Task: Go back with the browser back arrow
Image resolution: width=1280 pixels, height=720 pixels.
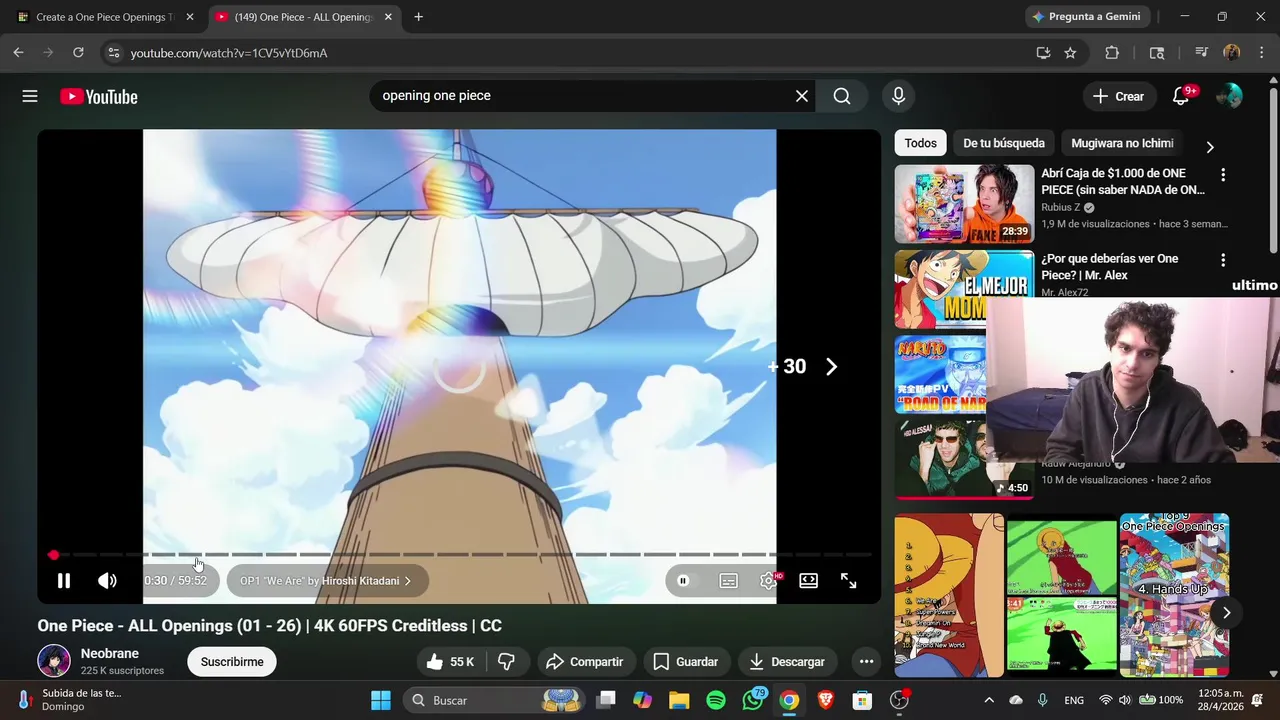Action: pyautogui.click(x=18, y=53)
